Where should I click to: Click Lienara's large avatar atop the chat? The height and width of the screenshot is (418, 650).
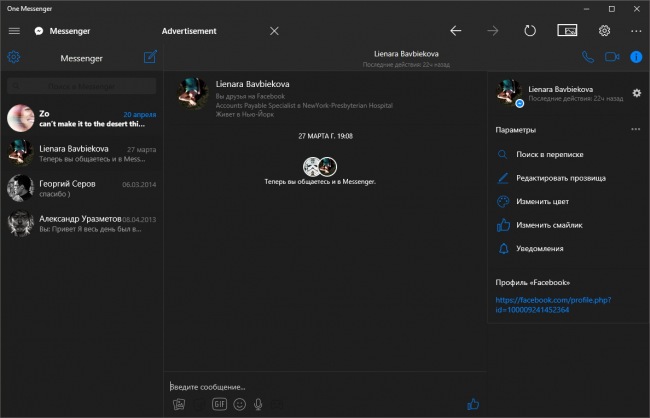coord(193,93)
